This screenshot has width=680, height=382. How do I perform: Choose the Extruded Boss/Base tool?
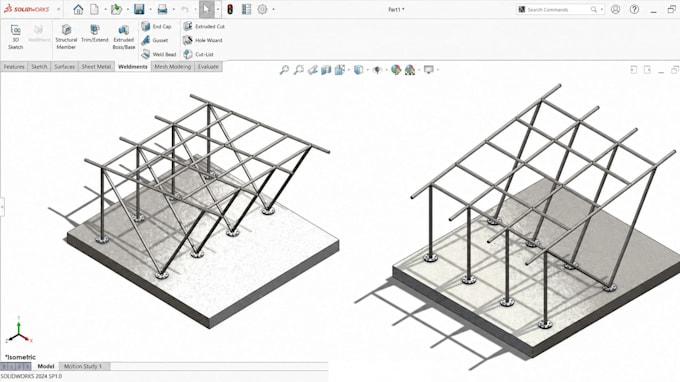tap(124, 36)
